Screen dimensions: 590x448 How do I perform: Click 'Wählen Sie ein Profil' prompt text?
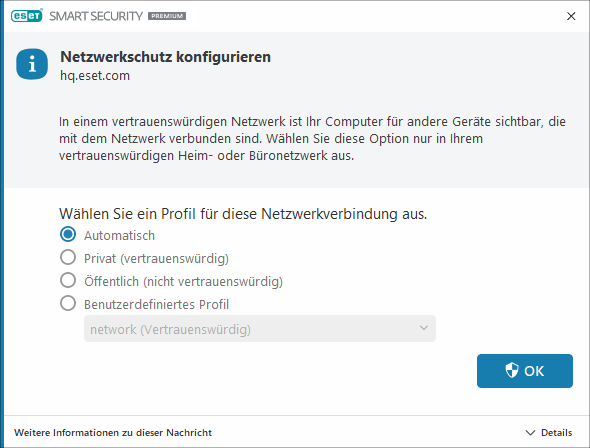tap(243, 214)
